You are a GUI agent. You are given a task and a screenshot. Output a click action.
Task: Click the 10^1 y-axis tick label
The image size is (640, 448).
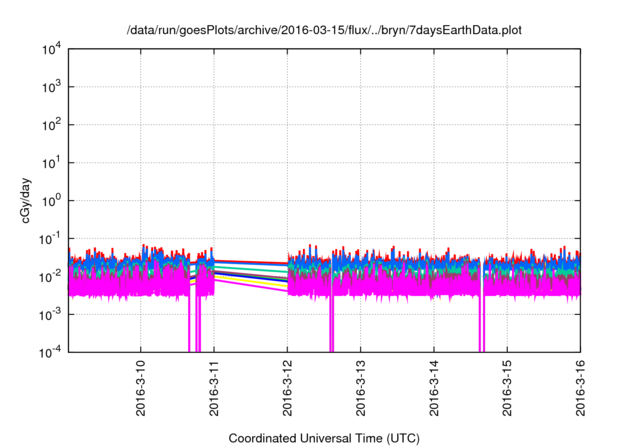pos(52,163)
